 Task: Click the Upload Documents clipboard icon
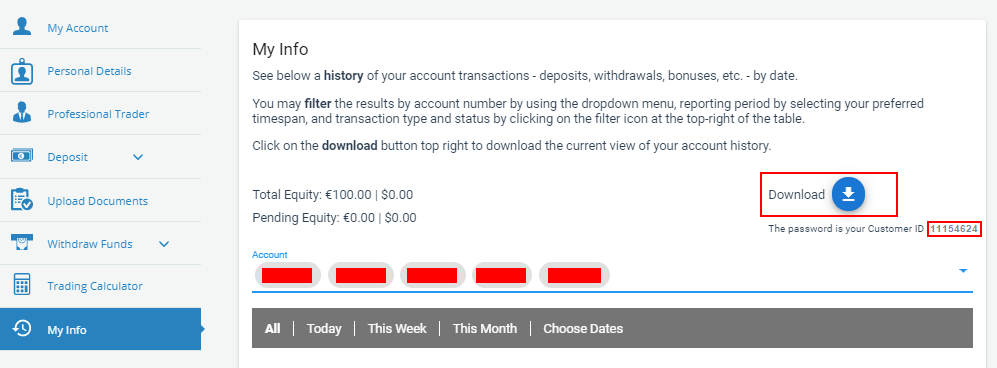click(x=22, y=200)
